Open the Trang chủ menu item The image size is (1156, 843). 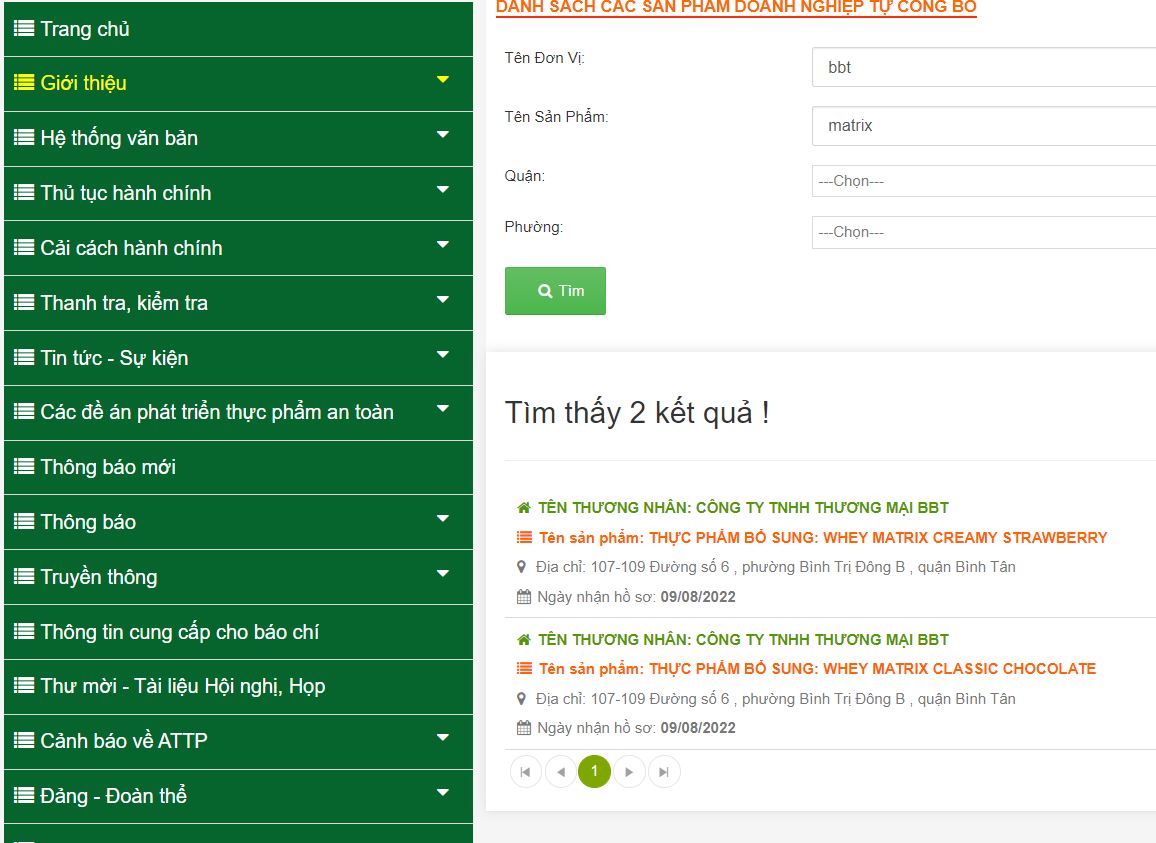[238, 29]
